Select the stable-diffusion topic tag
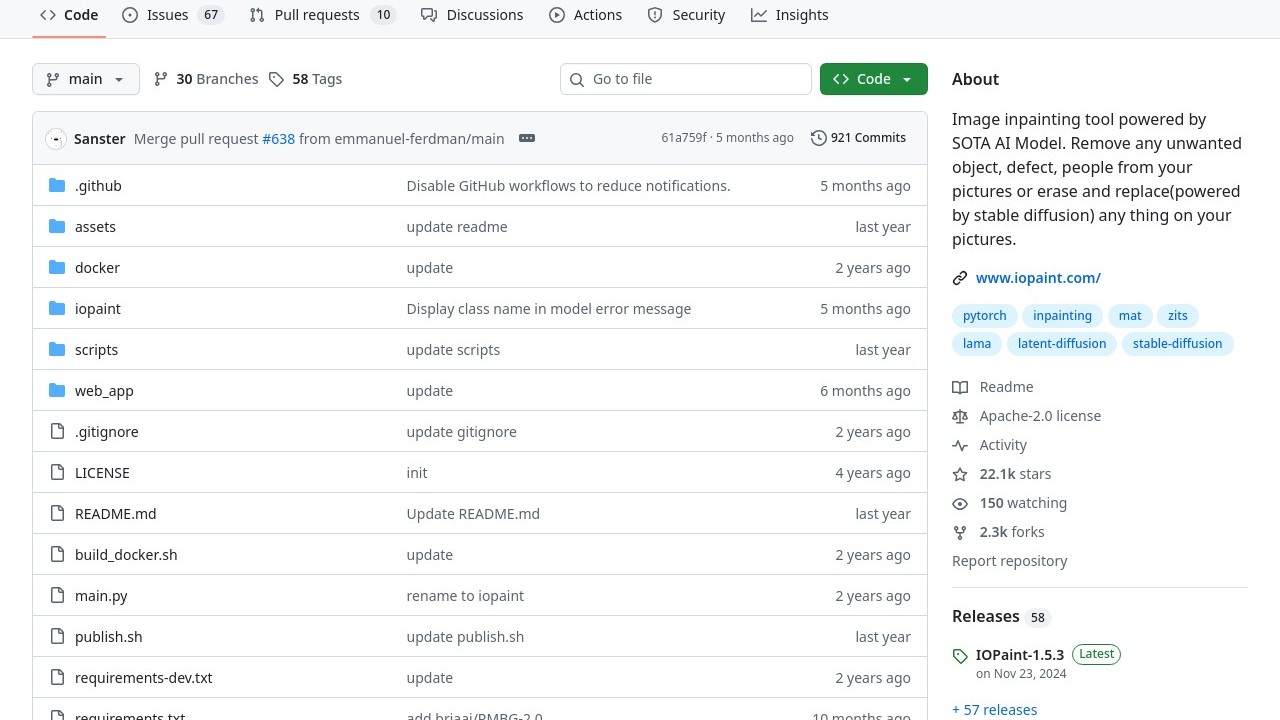This screenshot has height=720, width=1280. tap(1177, 343)
